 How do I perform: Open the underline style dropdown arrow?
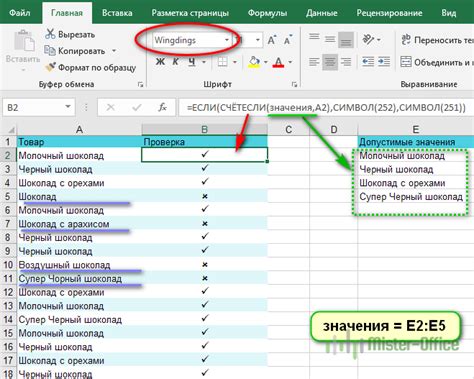click(x=204, y=62)
